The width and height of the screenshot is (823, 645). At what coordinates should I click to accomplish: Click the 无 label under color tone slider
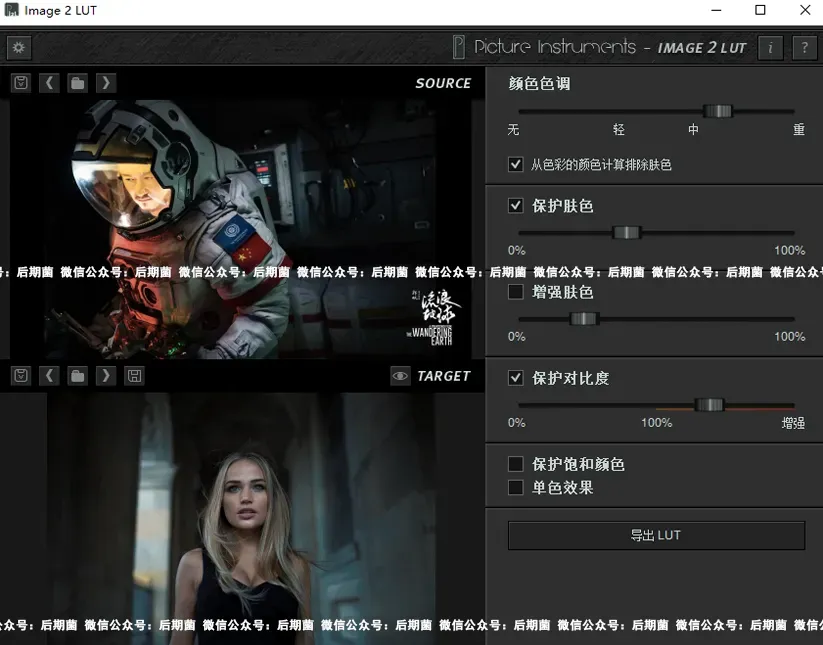point(513,130)
